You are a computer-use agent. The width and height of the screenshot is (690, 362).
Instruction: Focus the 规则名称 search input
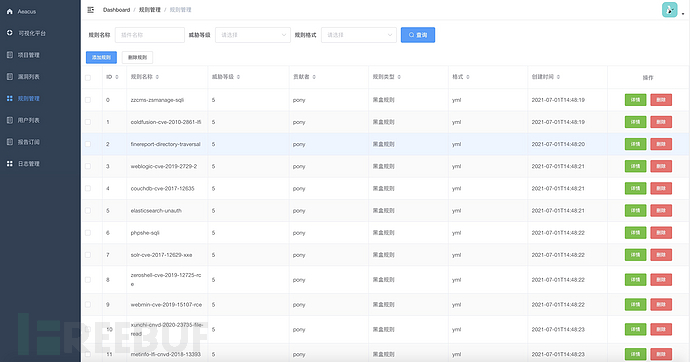pyautogui.click(x=150, y=35)
